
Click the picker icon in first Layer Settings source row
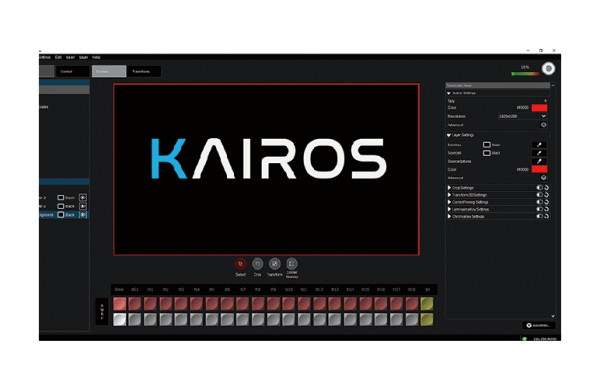pos(539,145)
